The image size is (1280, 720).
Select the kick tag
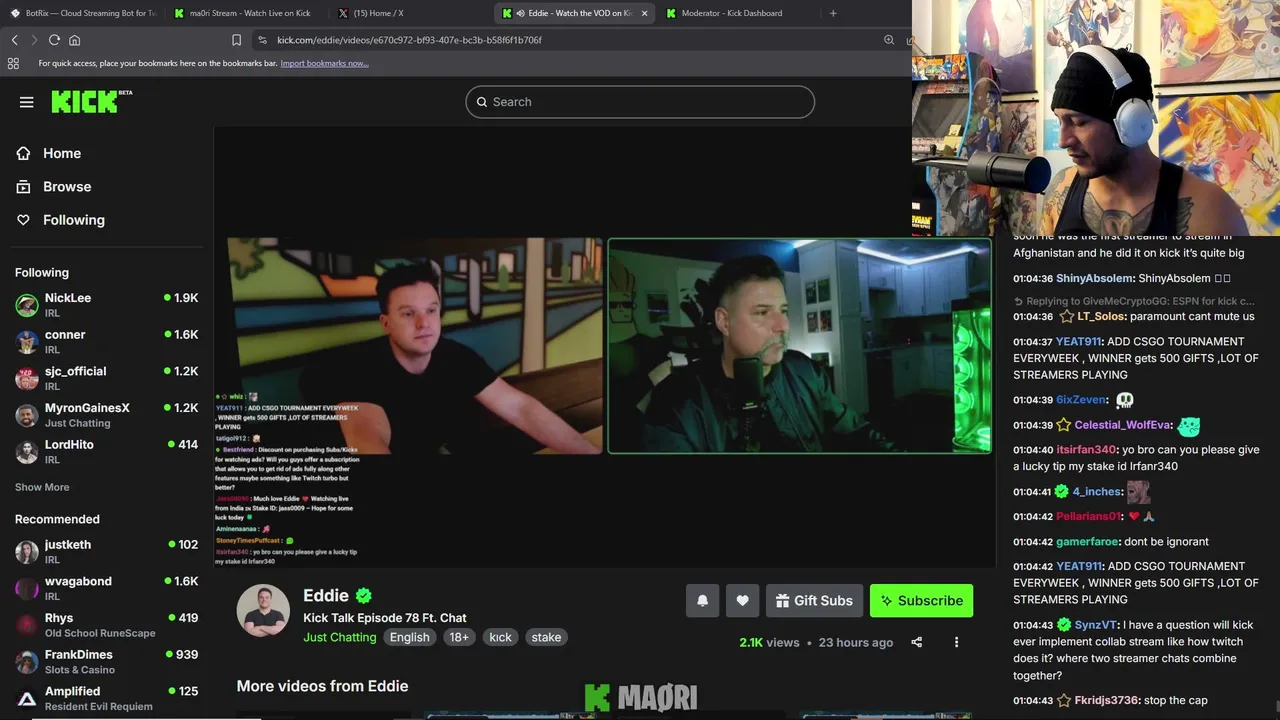[x=500, y=637]
